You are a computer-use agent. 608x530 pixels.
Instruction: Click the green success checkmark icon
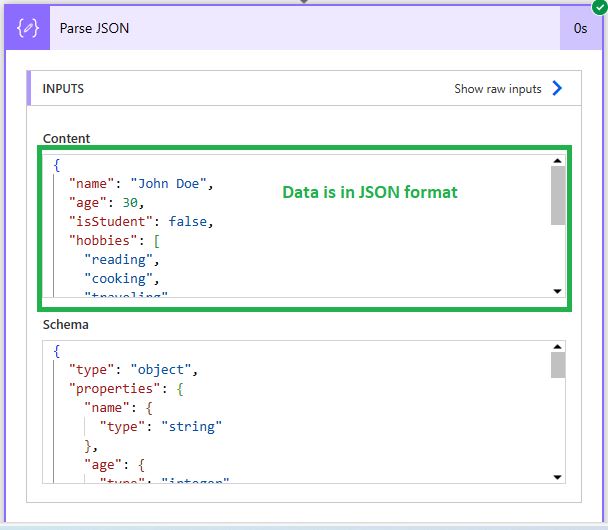599,8
